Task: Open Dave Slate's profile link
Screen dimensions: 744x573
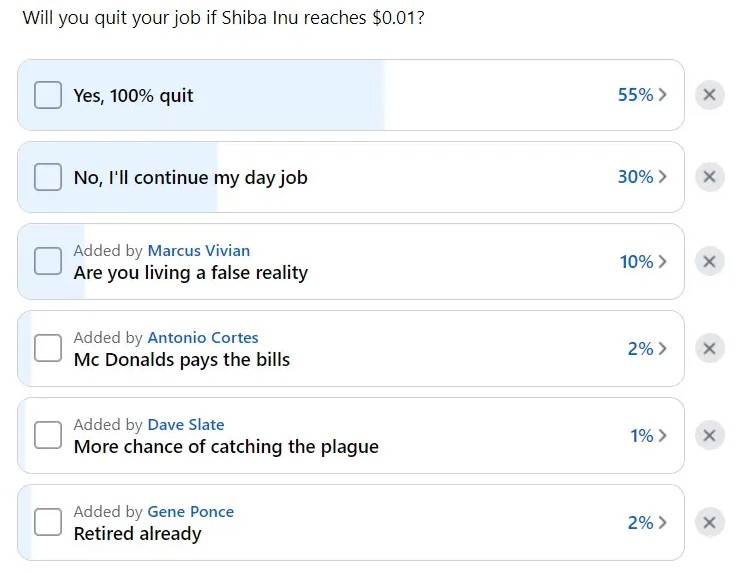Action: point(186,425)
